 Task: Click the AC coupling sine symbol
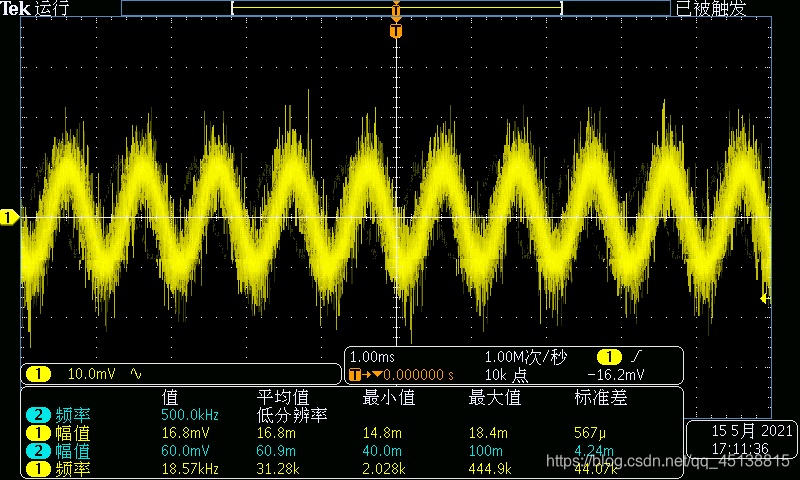click(x=136, y=374)
